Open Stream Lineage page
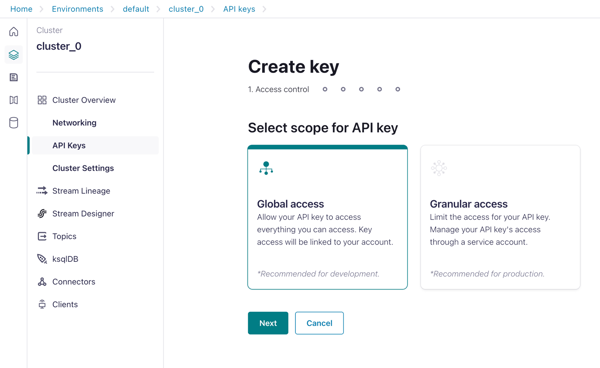 tap(81, 191)
